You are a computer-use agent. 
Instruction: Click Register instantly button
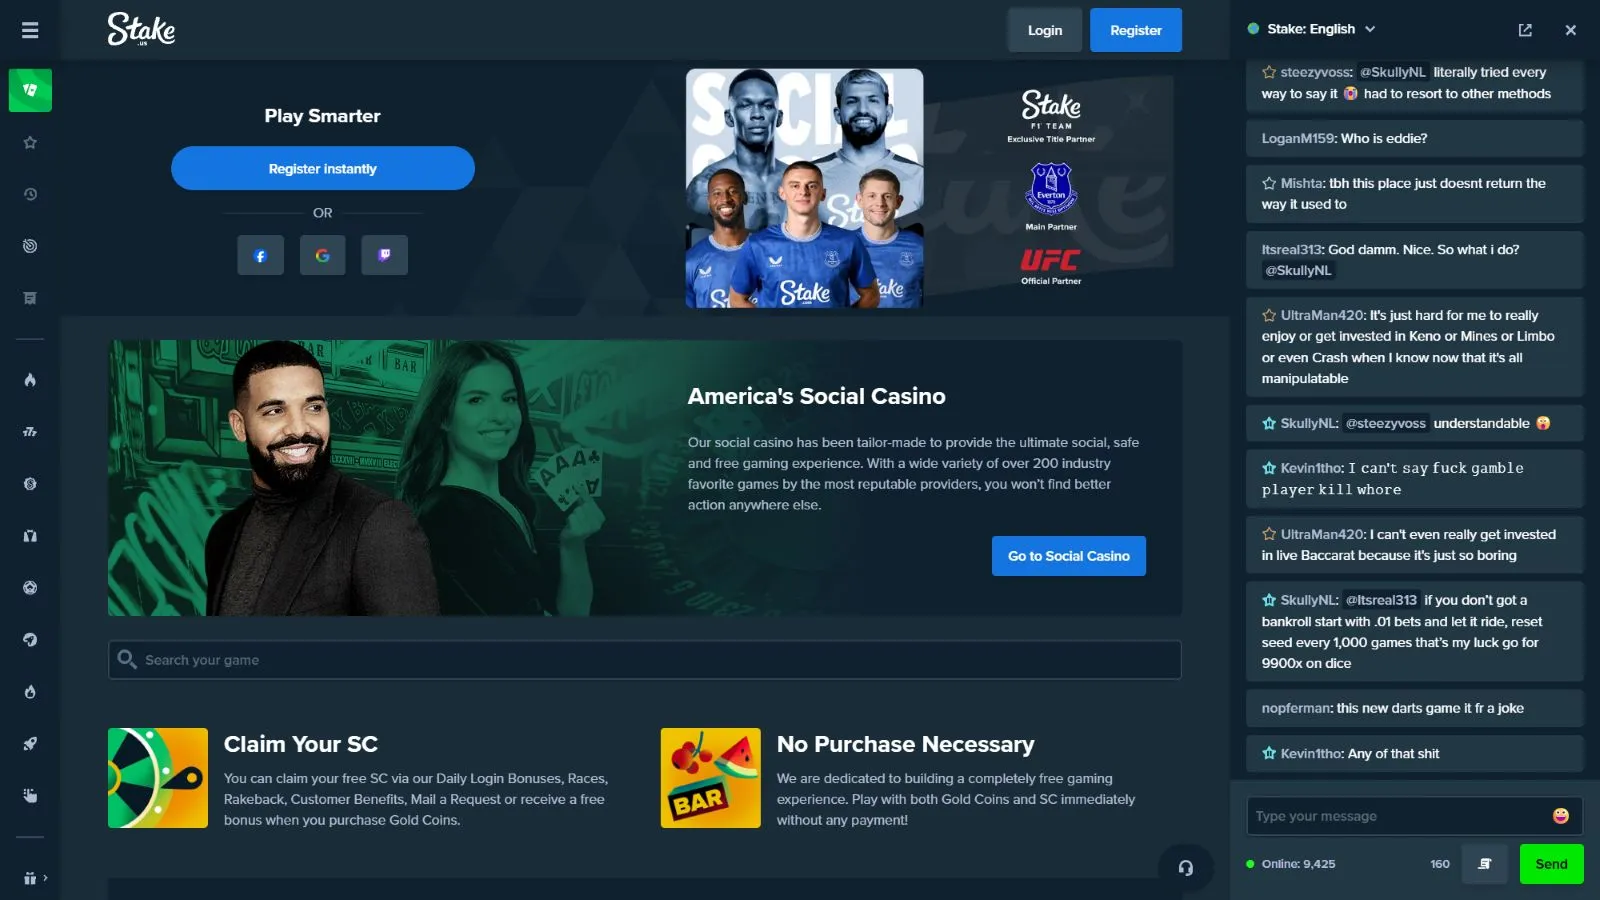pyautogui.click(x=323, y=168)
